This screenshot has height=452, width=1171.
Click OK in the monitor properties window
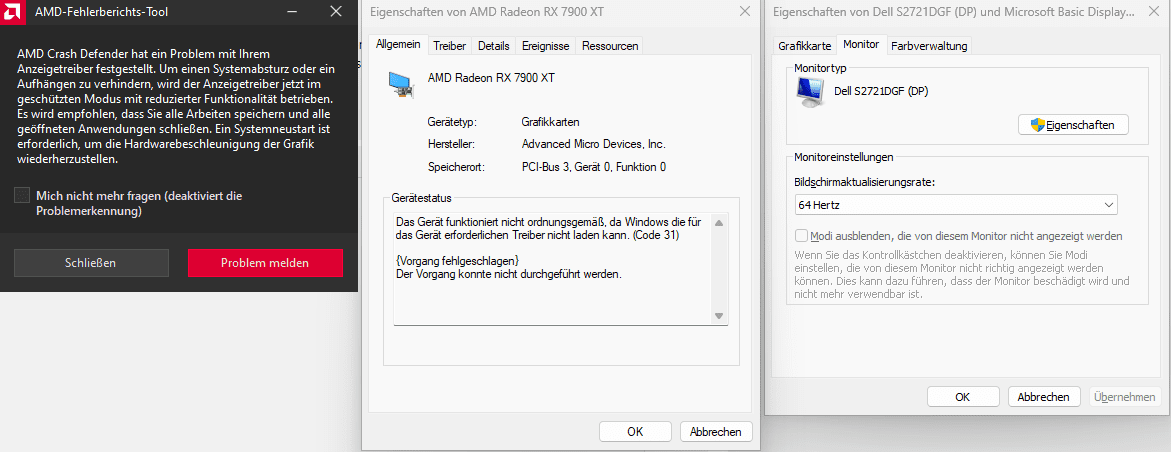pos(963,397)
